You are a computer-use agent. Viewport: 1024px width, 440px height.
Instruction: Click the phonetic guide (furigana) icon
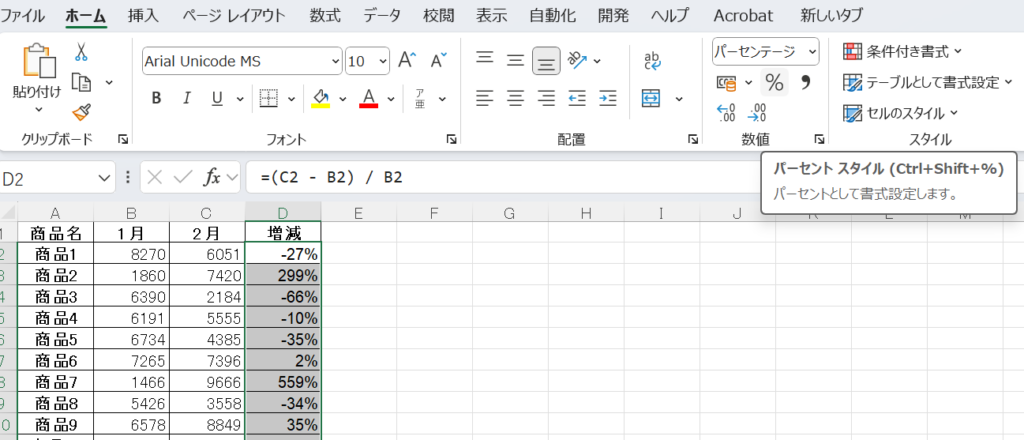click(x=421, y=99)
